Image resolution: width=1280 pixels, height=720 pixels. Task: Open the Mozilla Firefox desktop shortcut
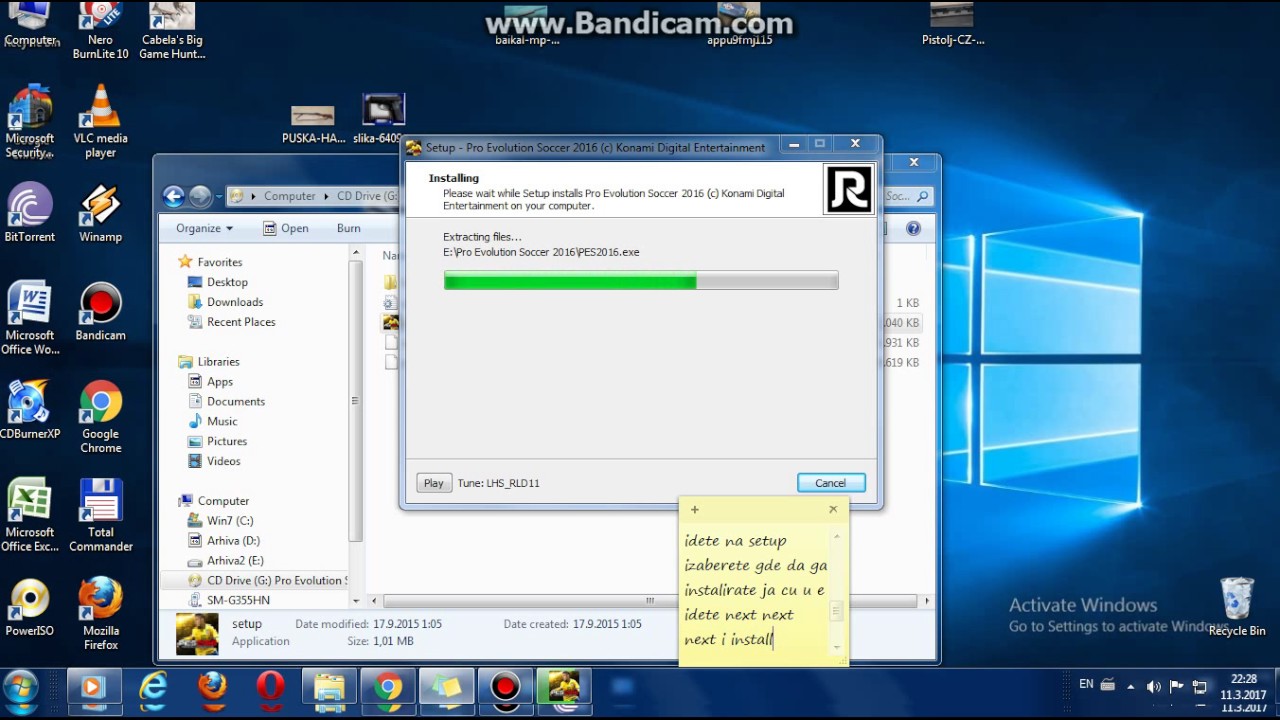100,613
